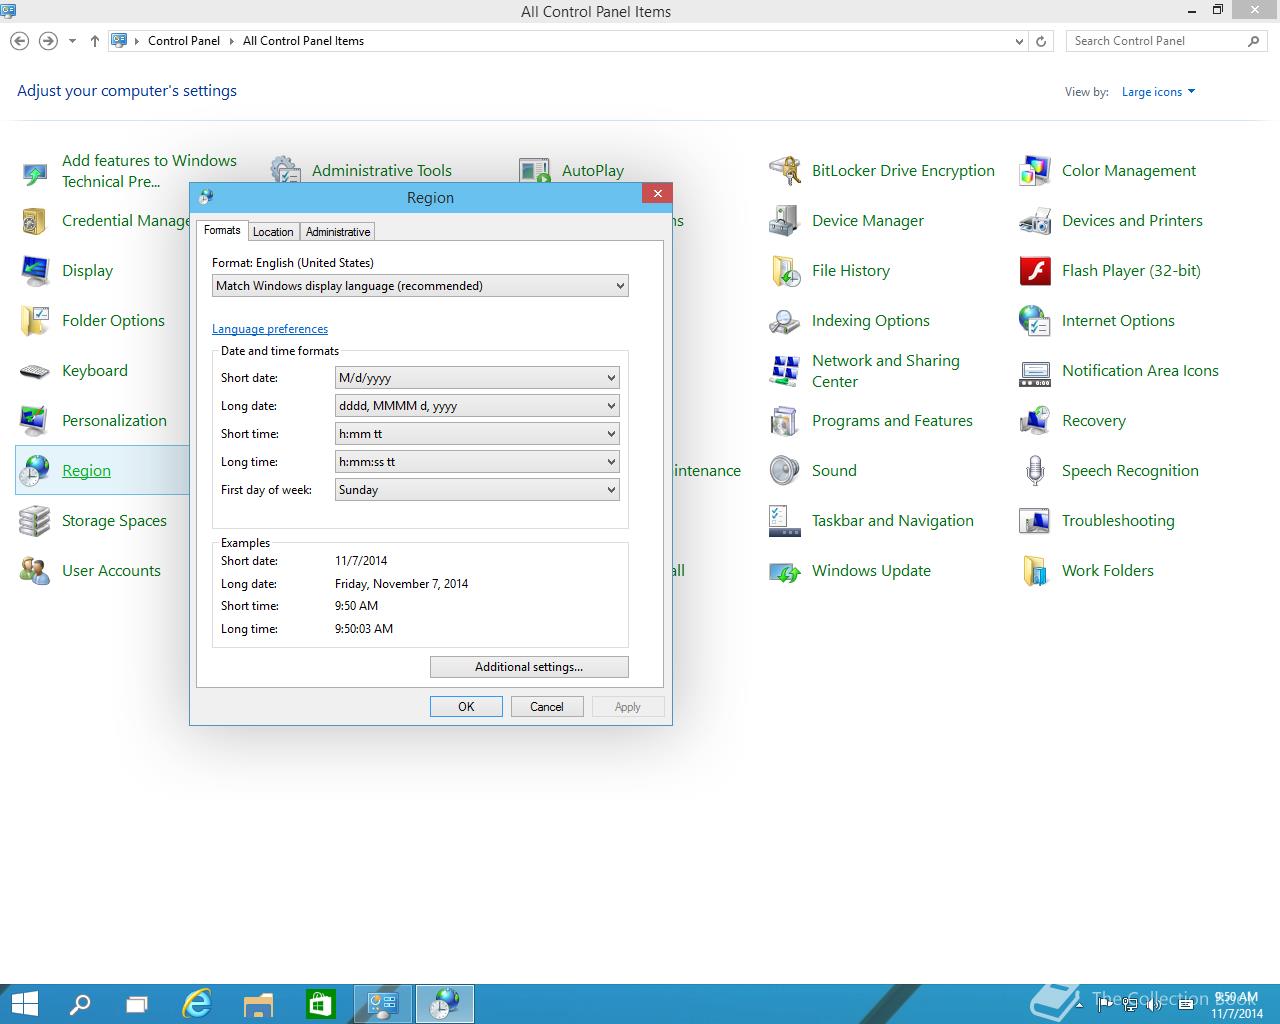This screenshot has height=1024, width=1280.
Task: Open BitLocker Drive Encryption icon
Action: pos(785,171)
